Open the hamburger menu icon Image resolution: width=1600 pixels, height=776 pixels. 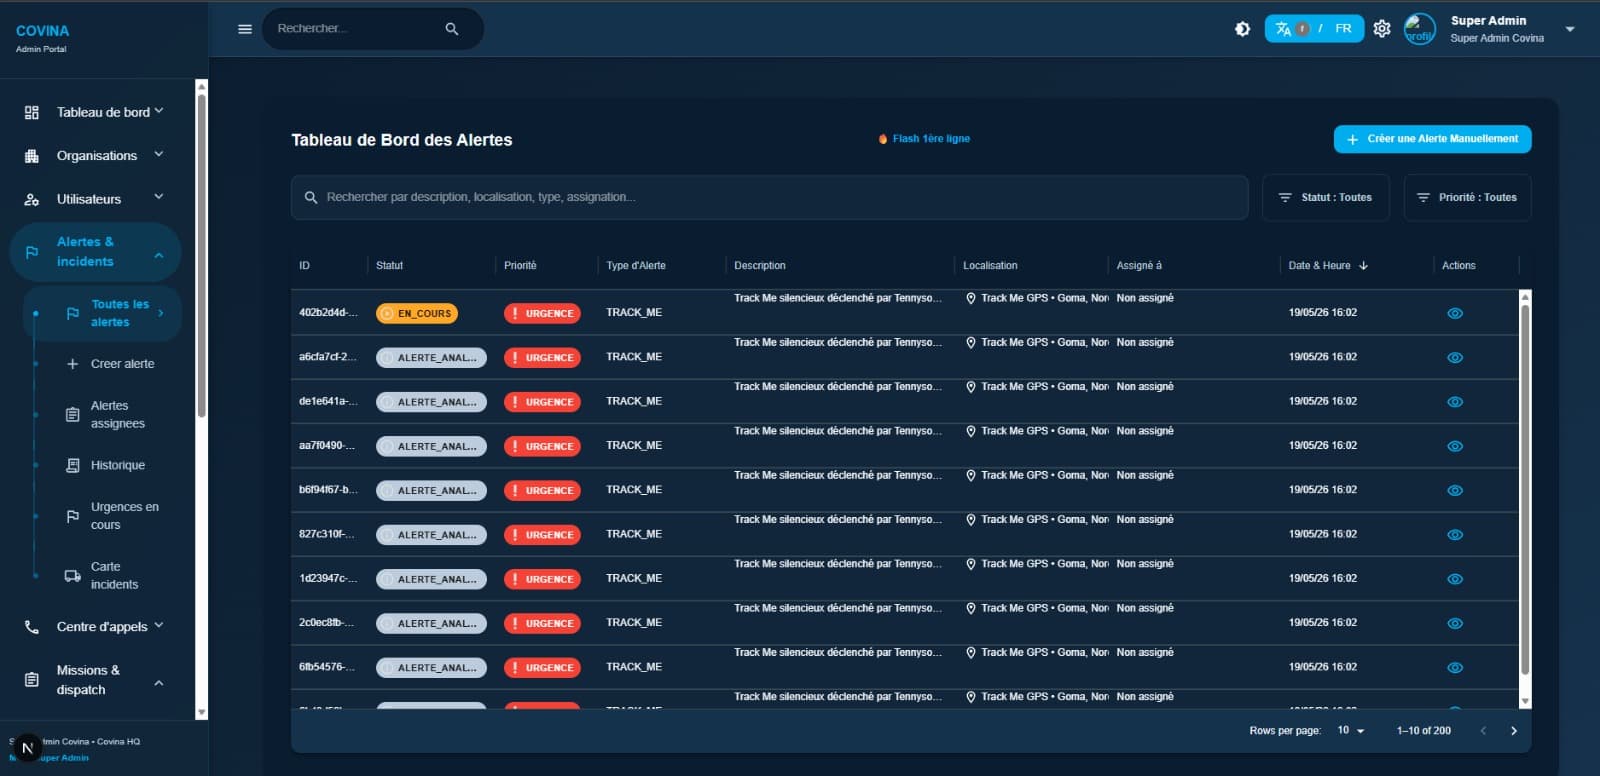(245, 29)
